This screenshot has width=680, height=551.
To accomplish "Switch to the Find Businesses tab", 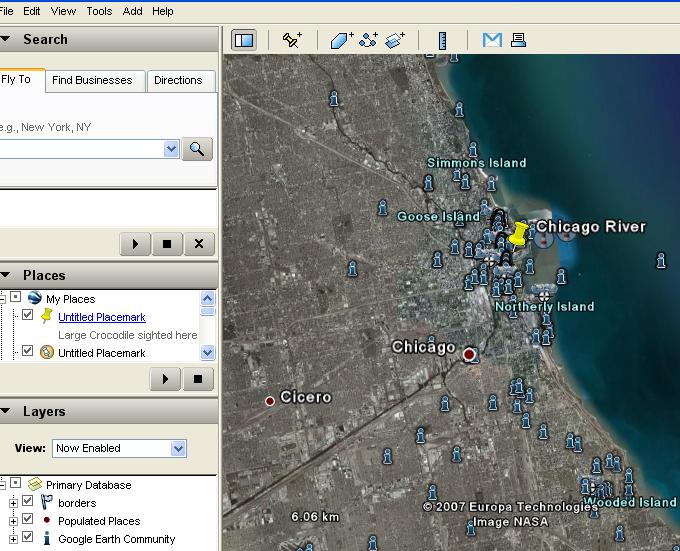I will (x=95, y=81).
